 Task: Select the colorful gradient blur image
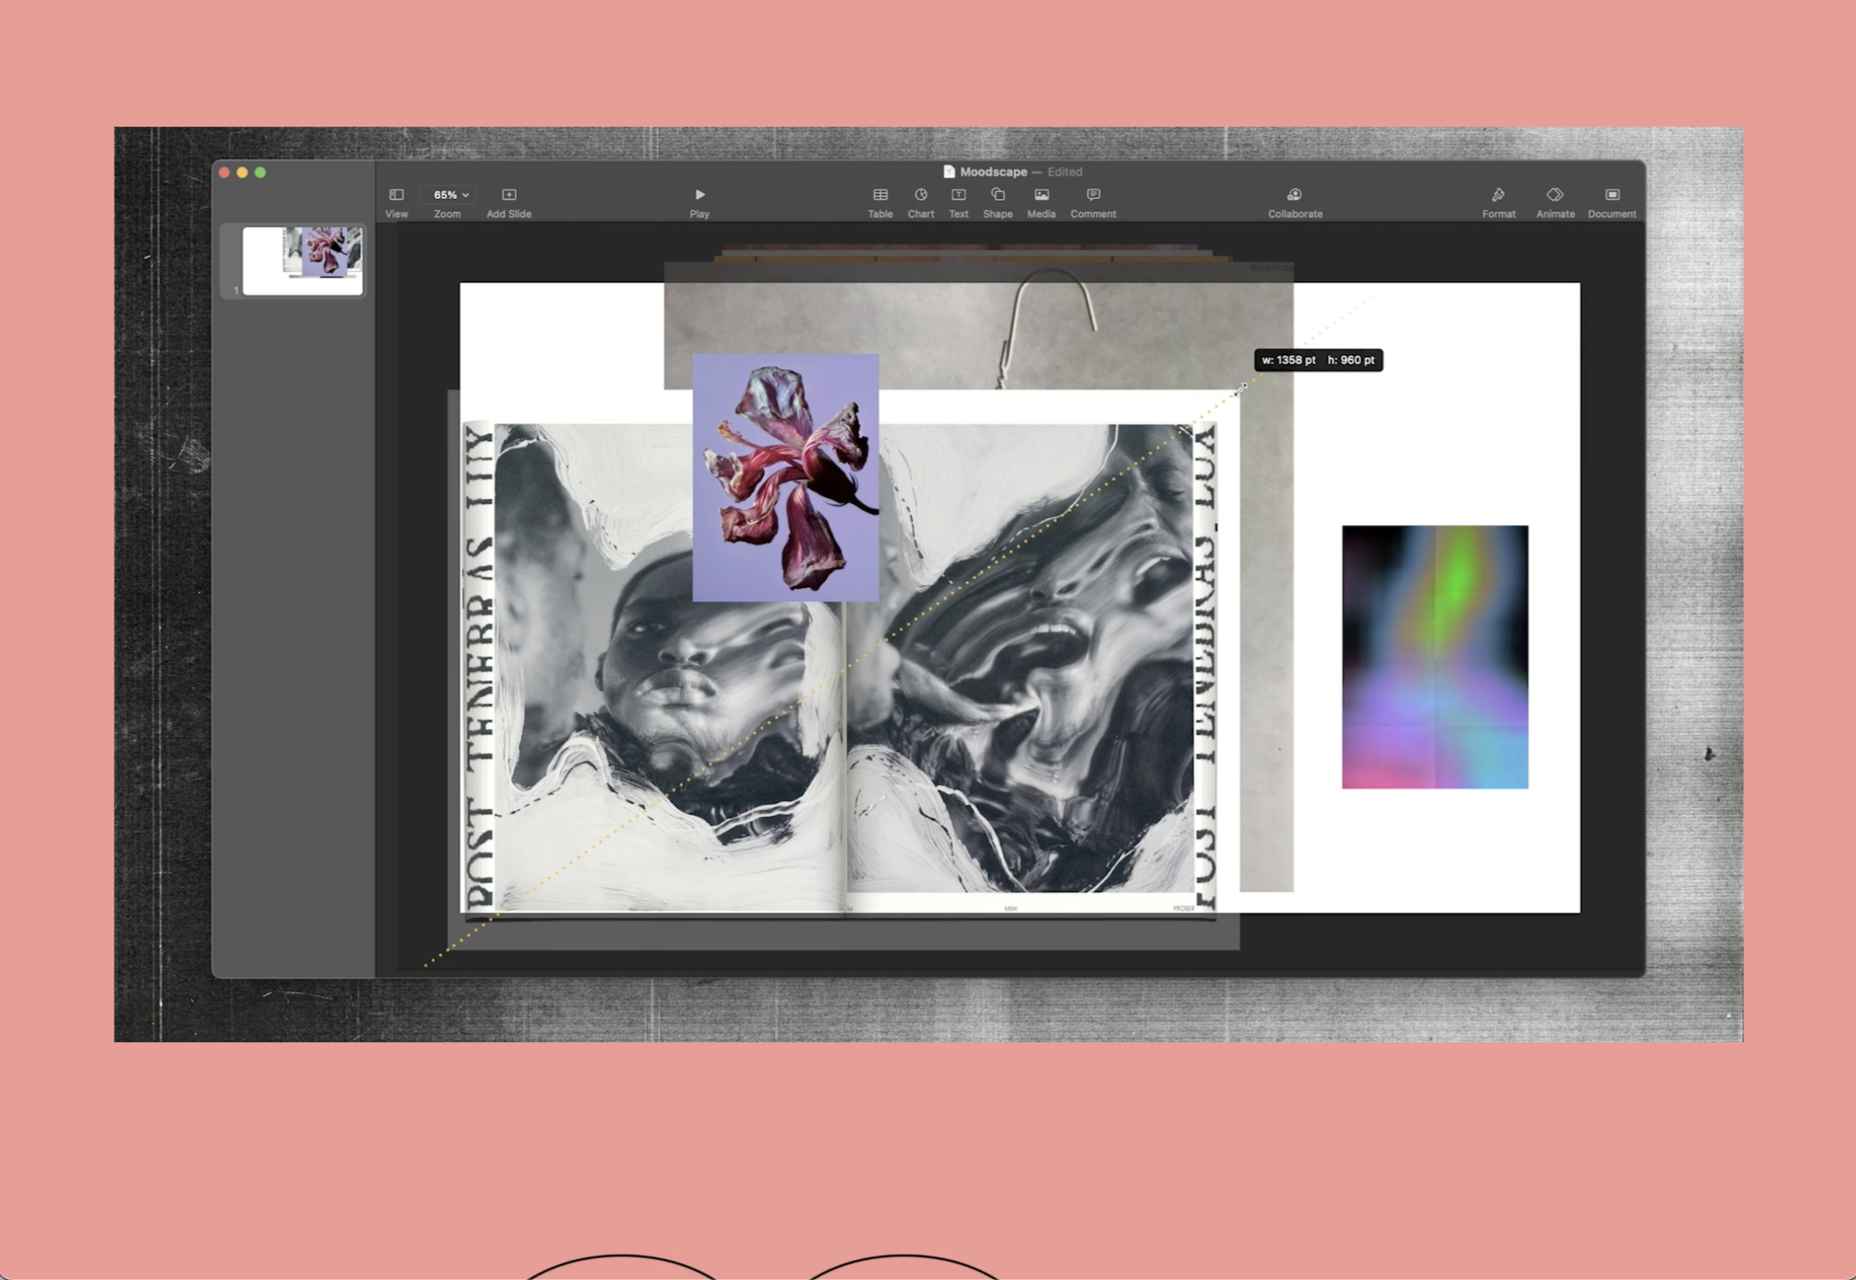tap(1435, 657)
